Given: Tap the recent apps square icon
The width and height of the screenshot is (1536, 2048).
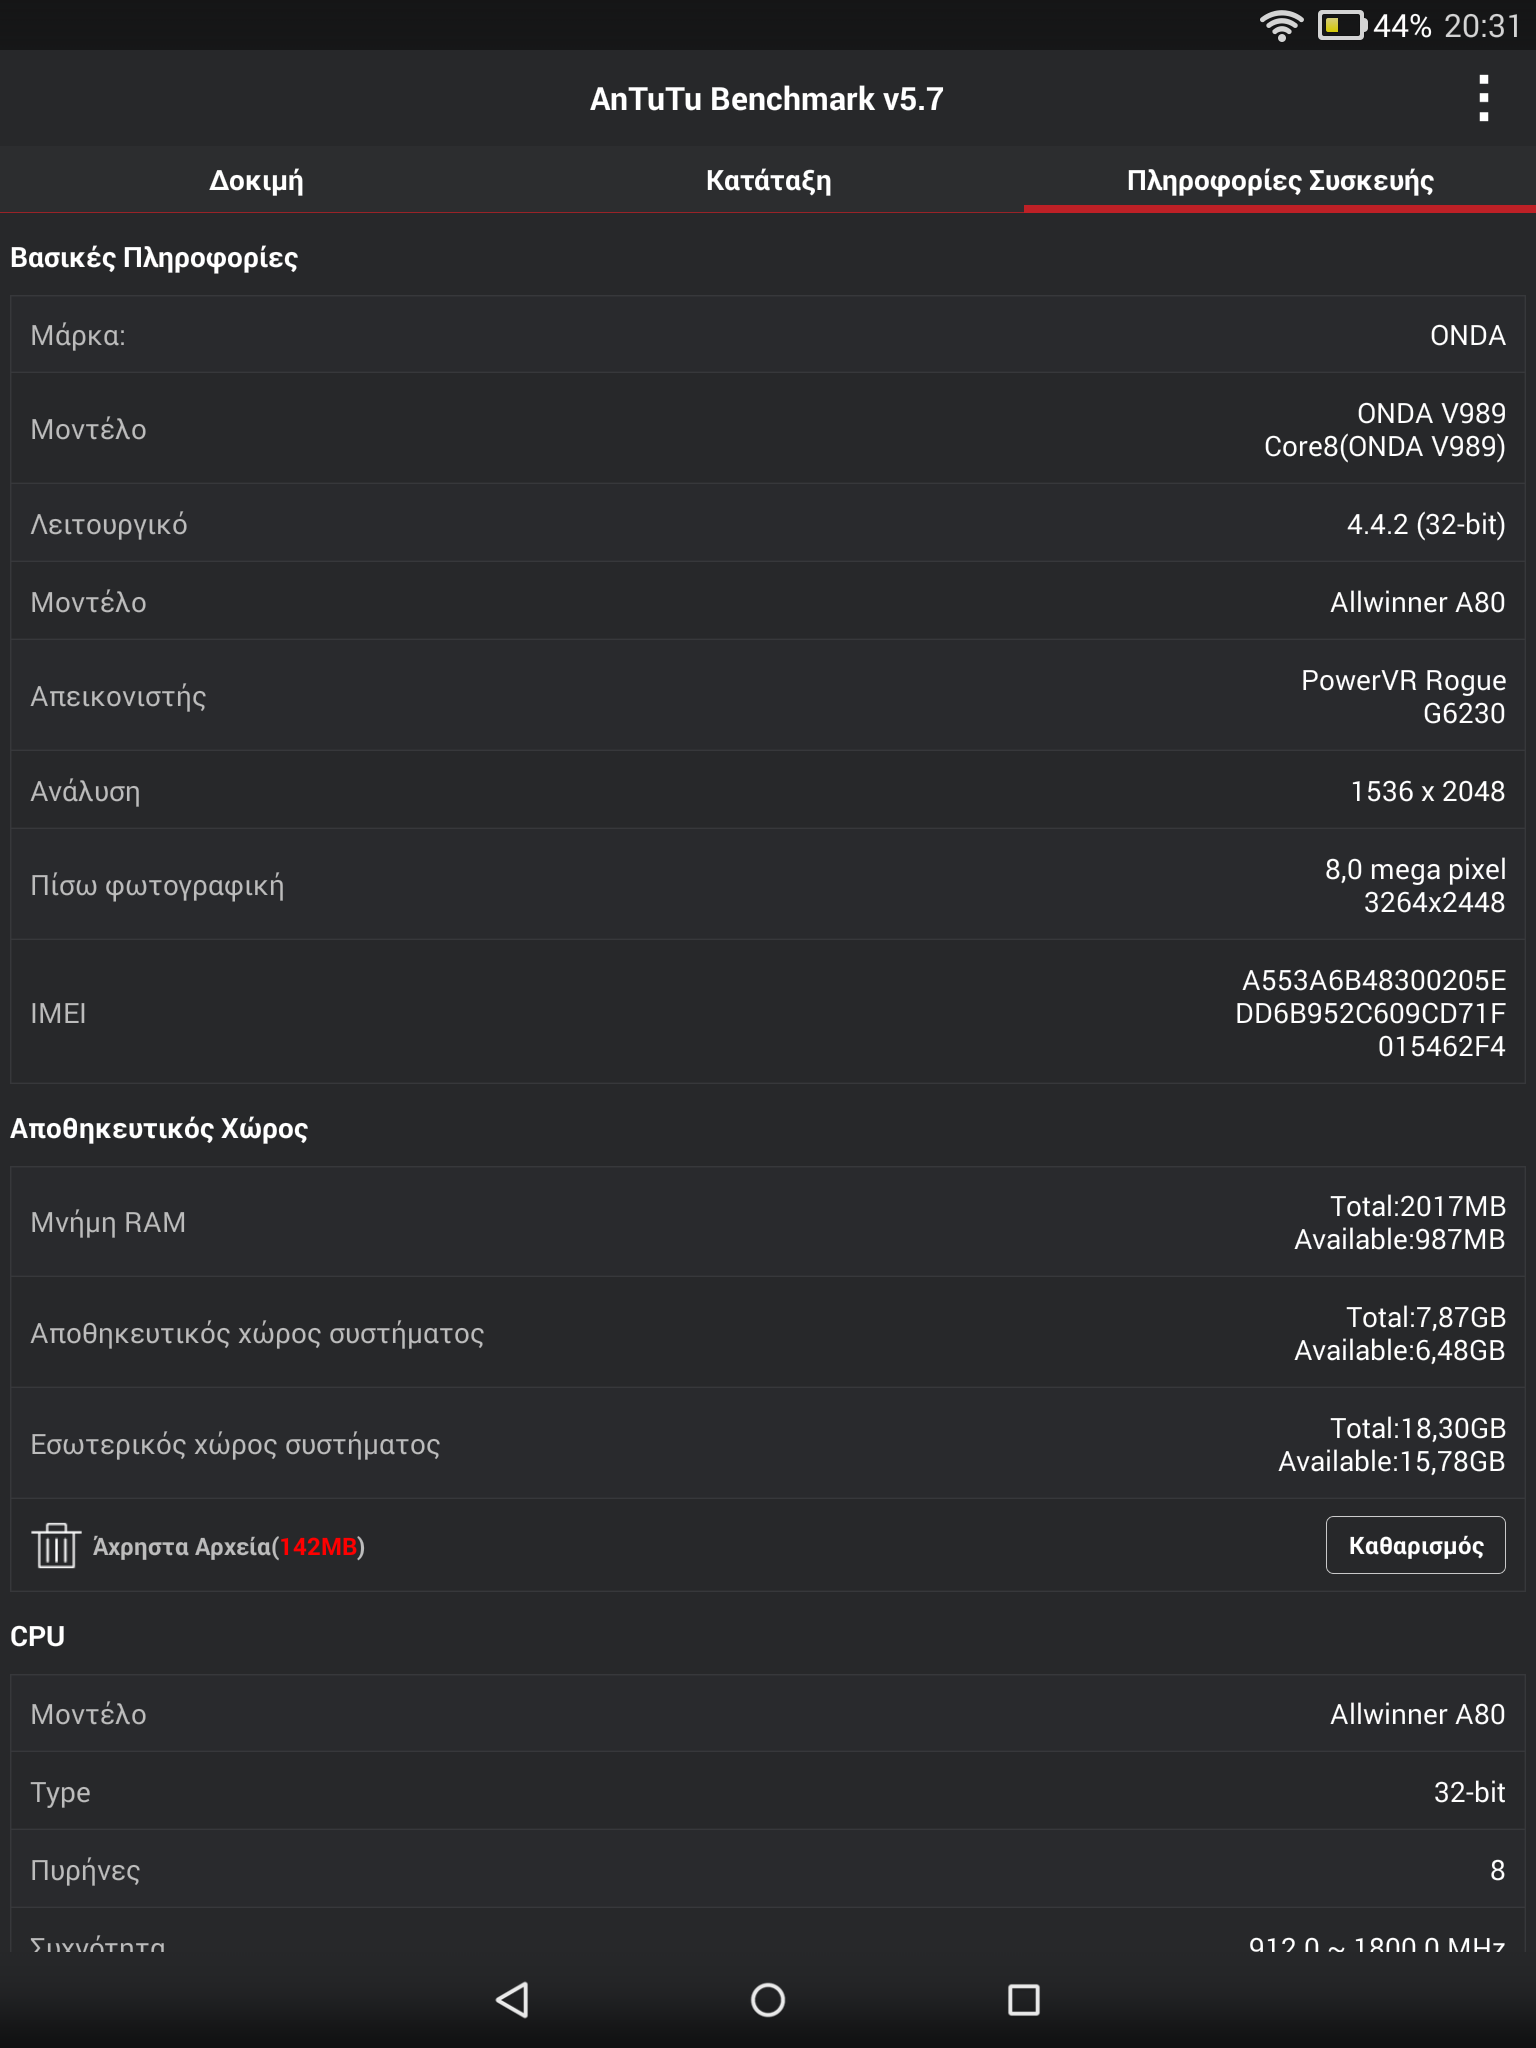Looking at the screenshot, I should point(1024,2000).
